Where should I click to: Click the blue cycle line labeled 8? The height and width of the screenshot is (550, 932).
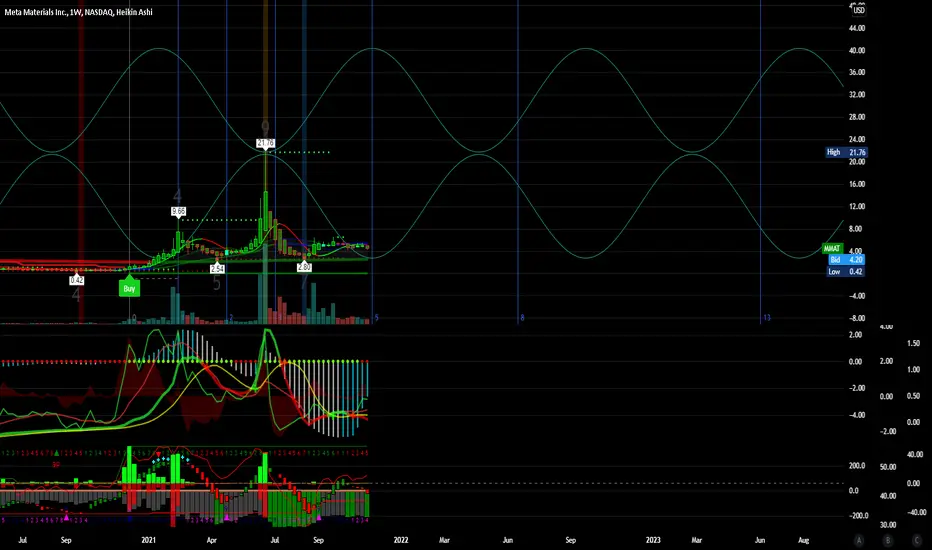pyautogui.click(x=520, y=160)
